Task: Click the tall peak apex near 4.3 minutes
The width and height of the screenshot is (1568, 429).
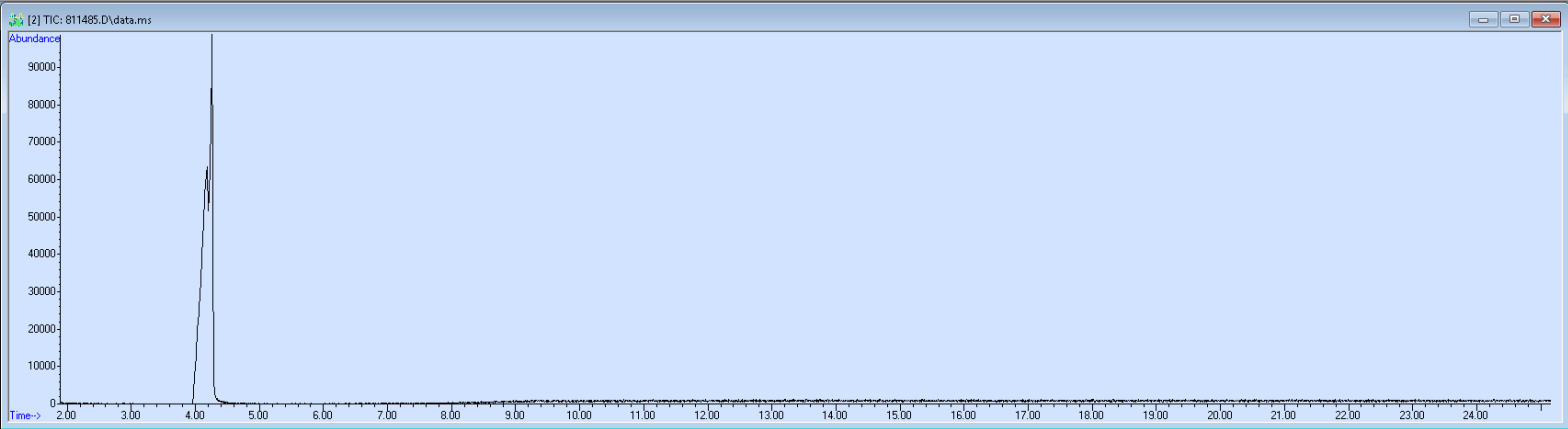Action: pyautogui.click(x=212, y=36)
